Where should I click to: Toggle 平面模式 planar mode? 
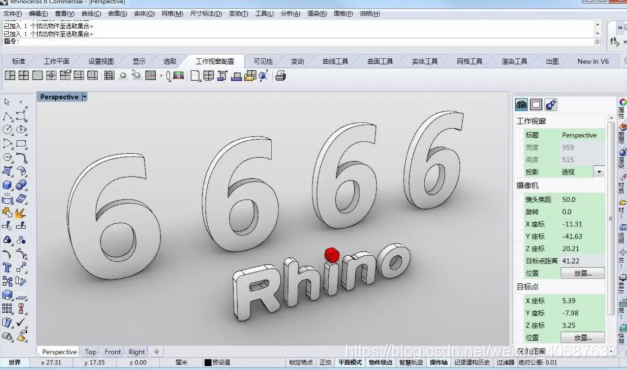(350, 362)
